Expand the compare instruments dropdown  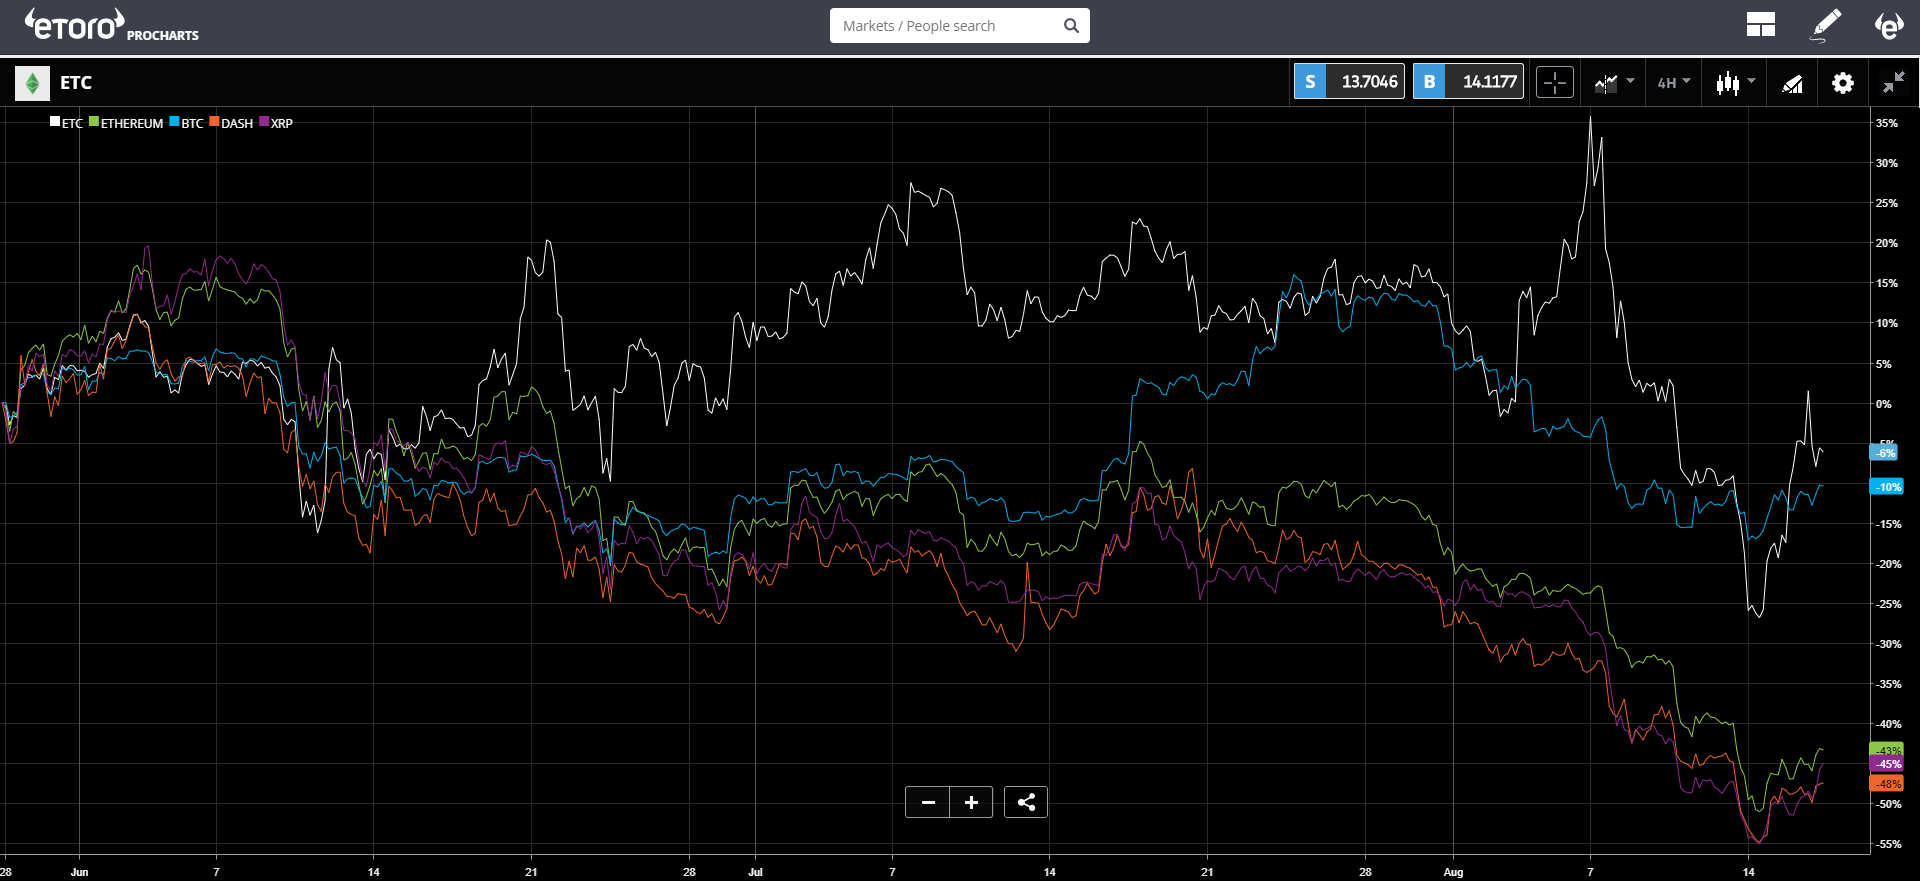tap(1614, 82)
